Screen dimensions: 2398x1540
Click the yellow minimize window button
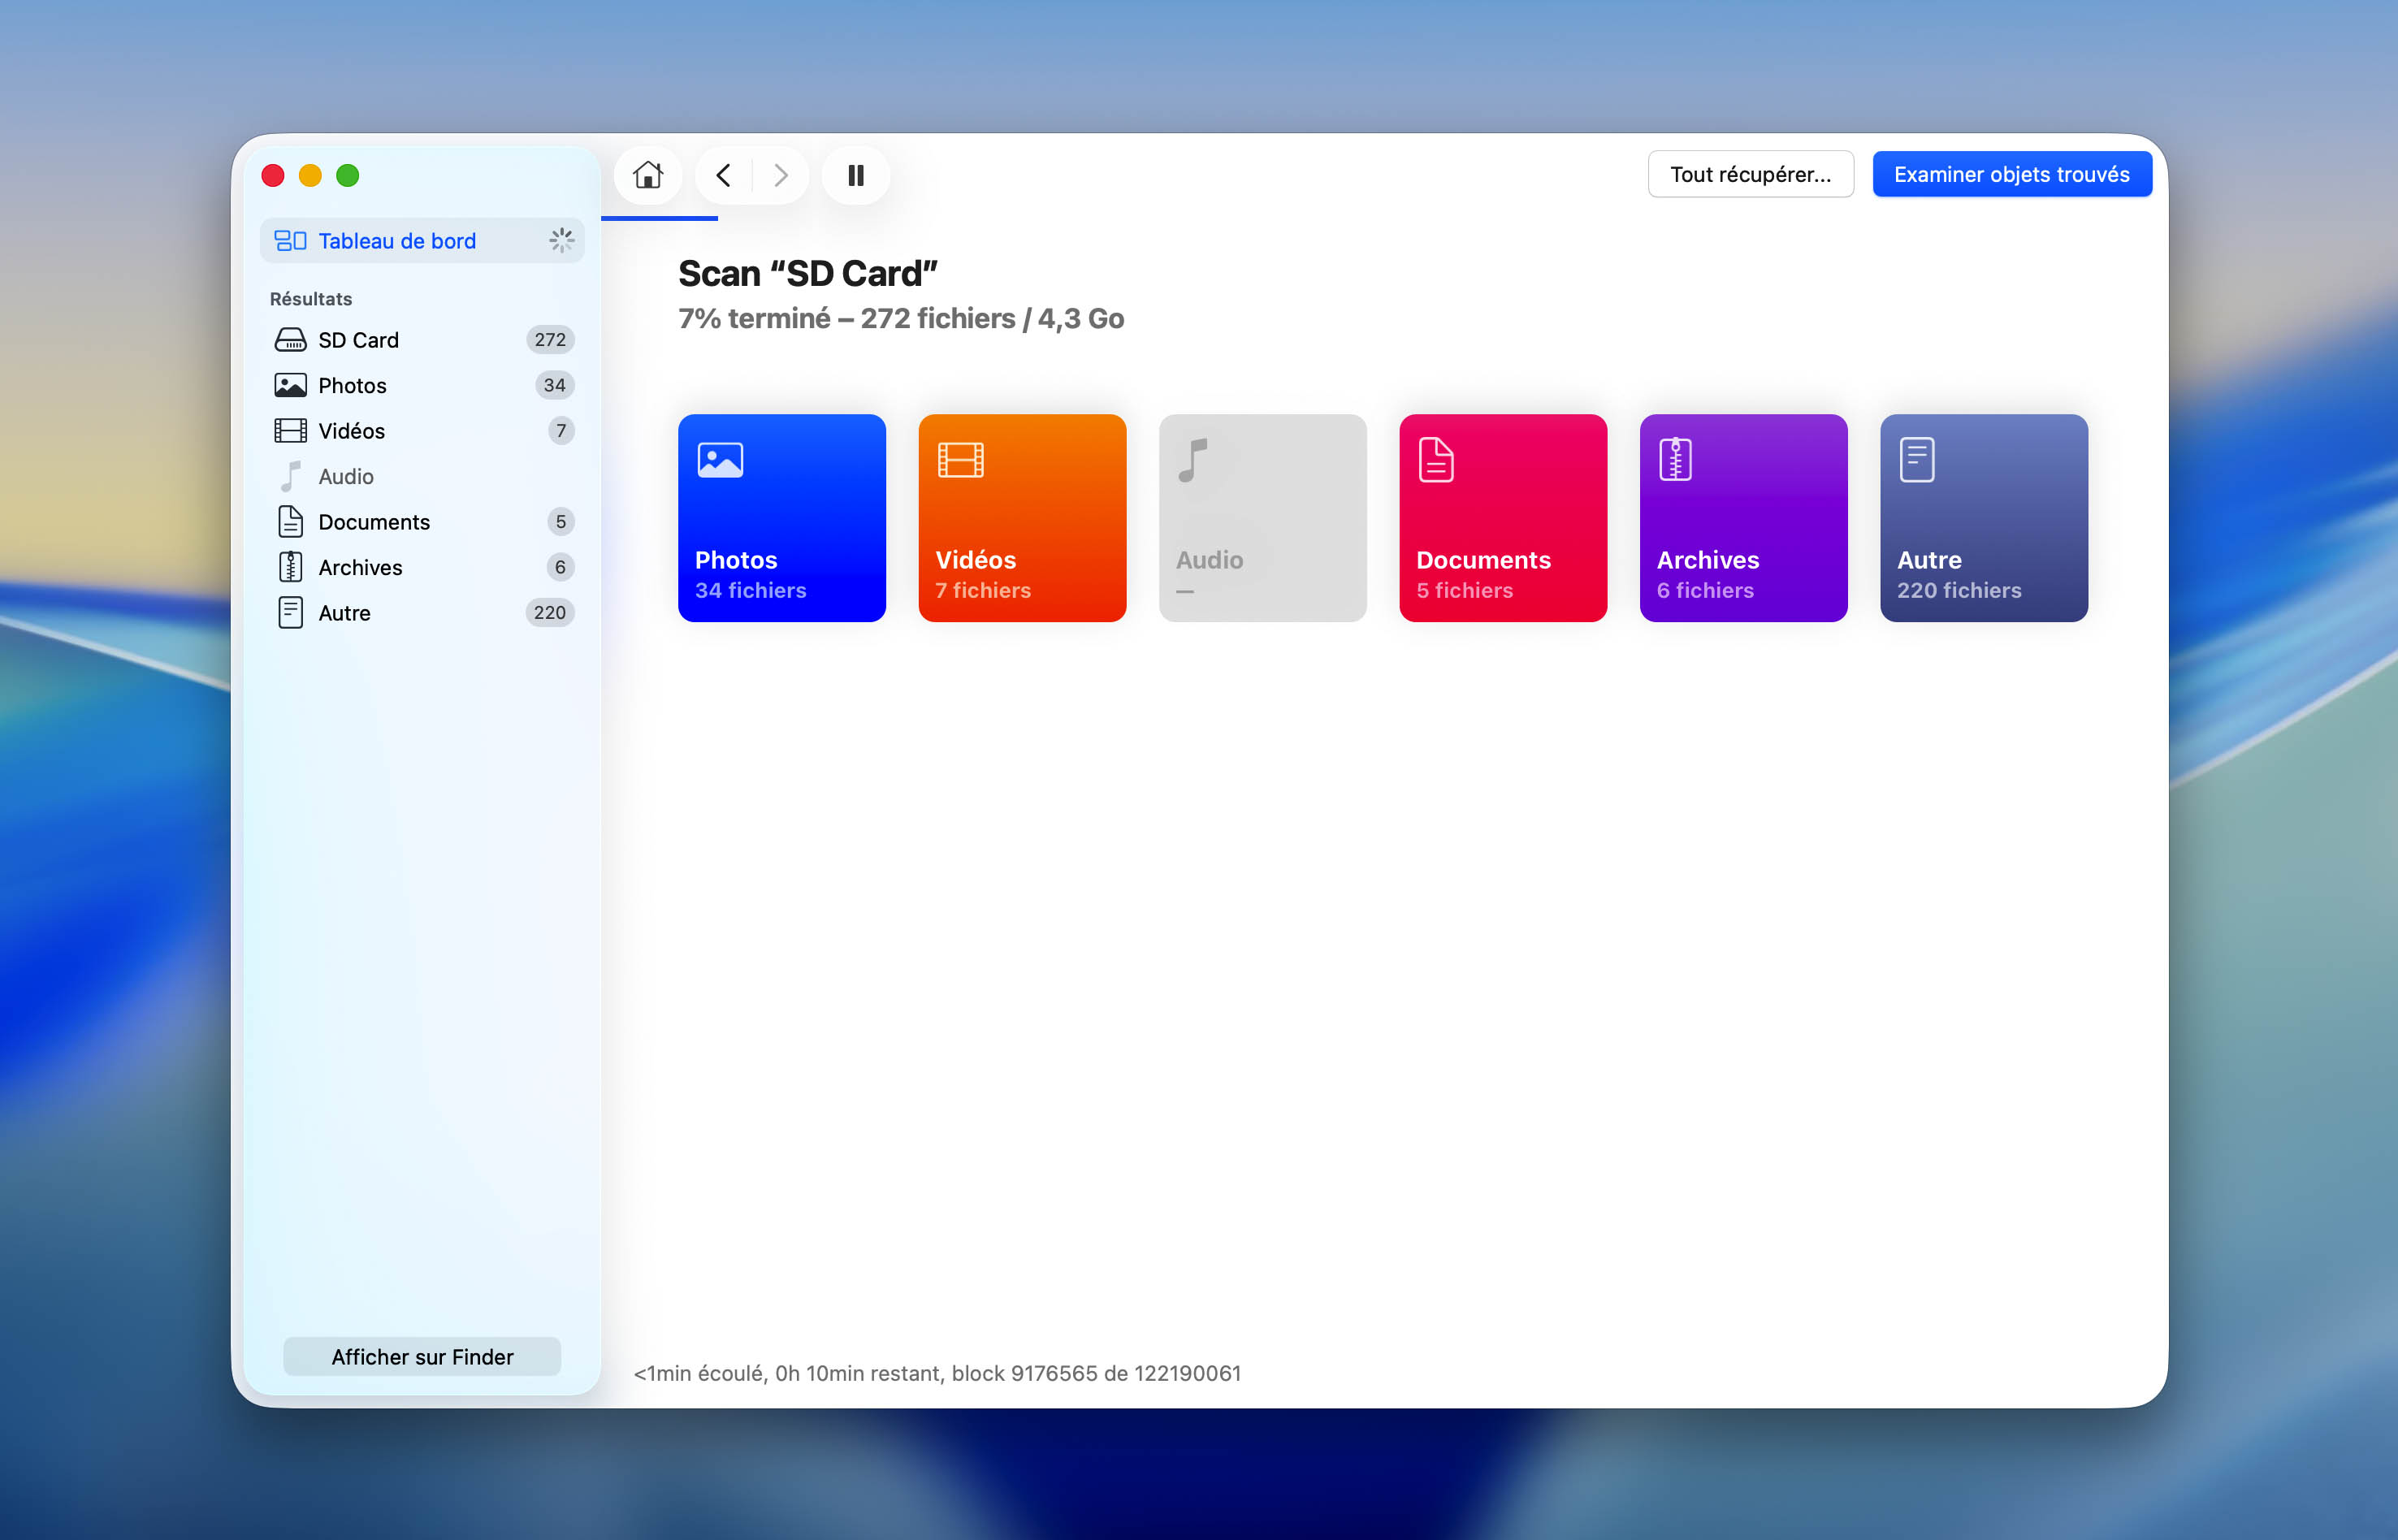(310, 176)
